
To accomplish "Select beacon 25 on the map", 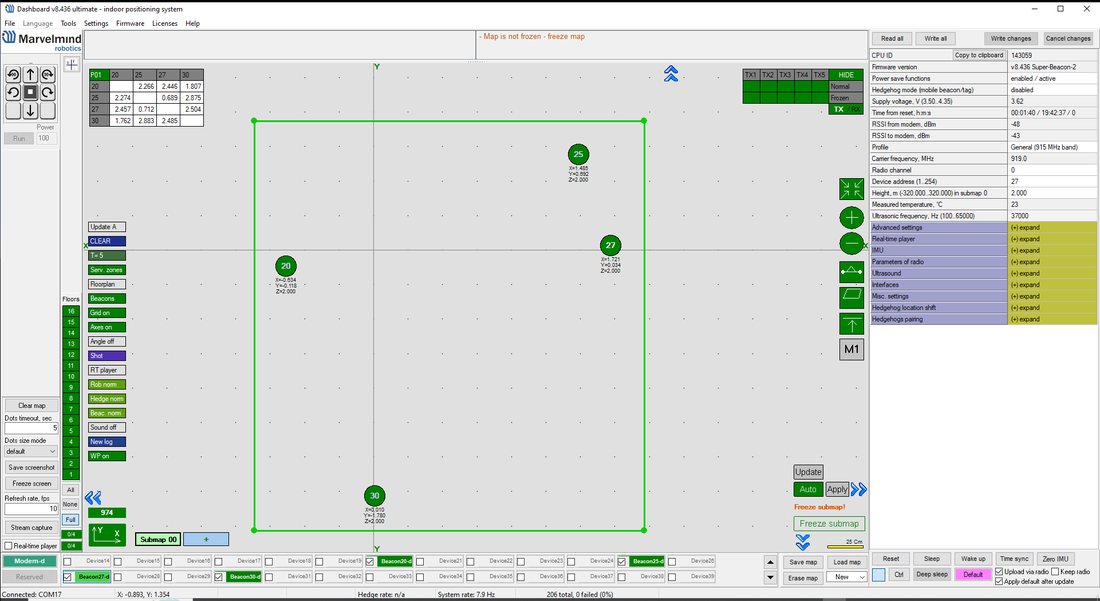I will click(x=578, y=154).
